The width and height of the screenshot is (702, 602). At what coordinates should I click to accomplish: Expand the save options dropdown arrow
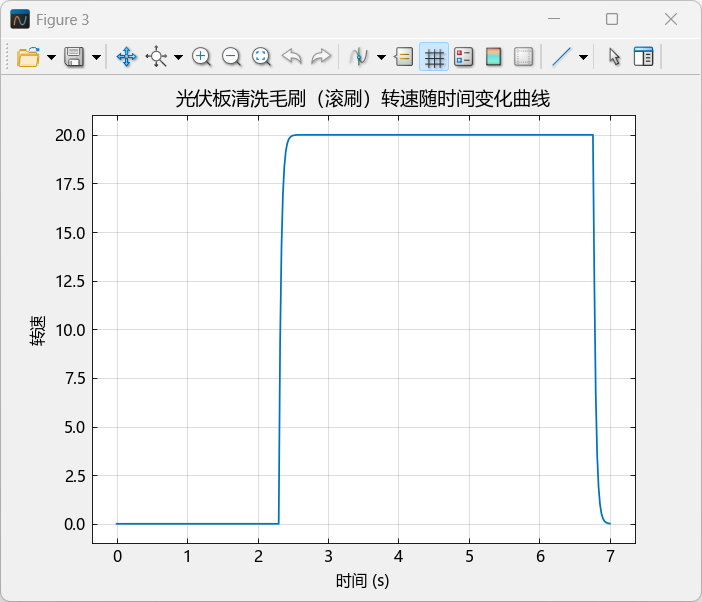coord(96,57)
